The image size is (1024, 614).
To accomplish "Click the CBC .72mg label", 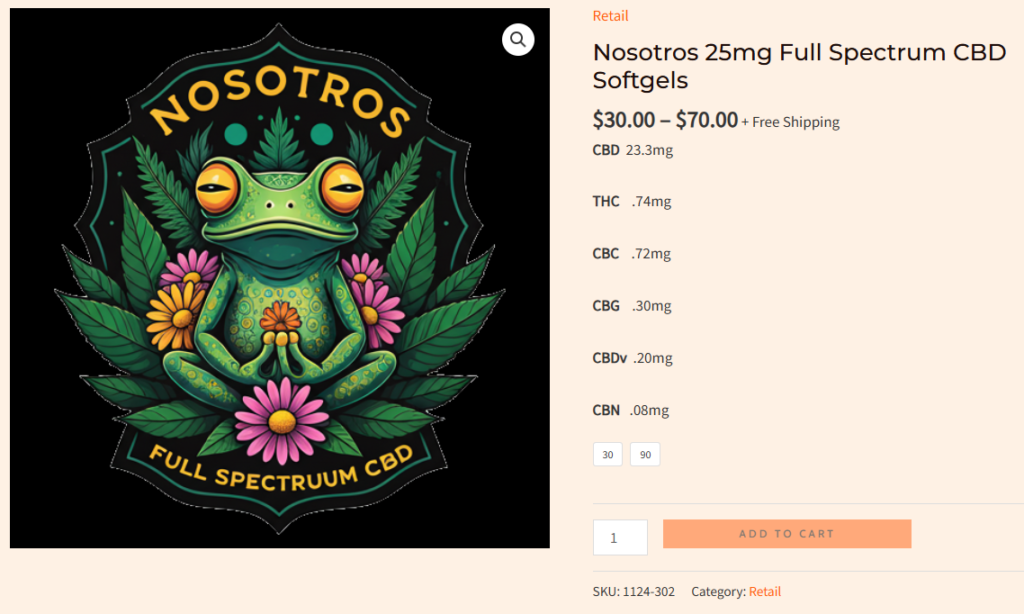I will tap(632, 254).
